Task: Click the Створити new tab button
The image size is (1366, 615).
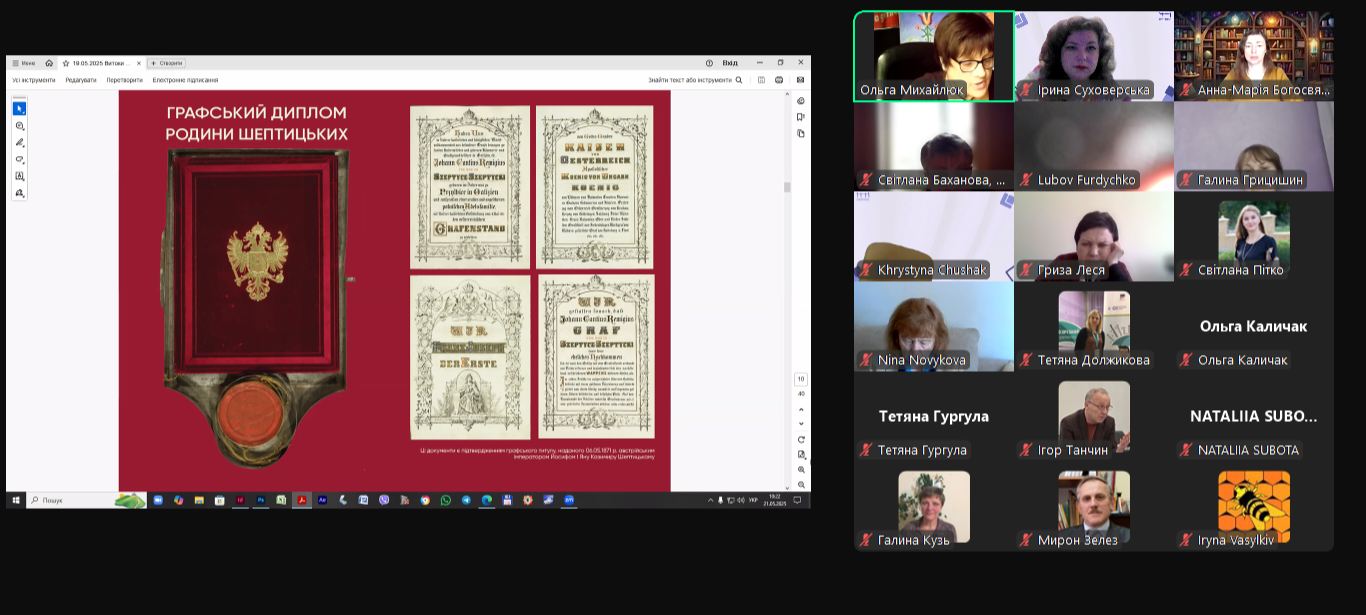Action: coord(167,63)
